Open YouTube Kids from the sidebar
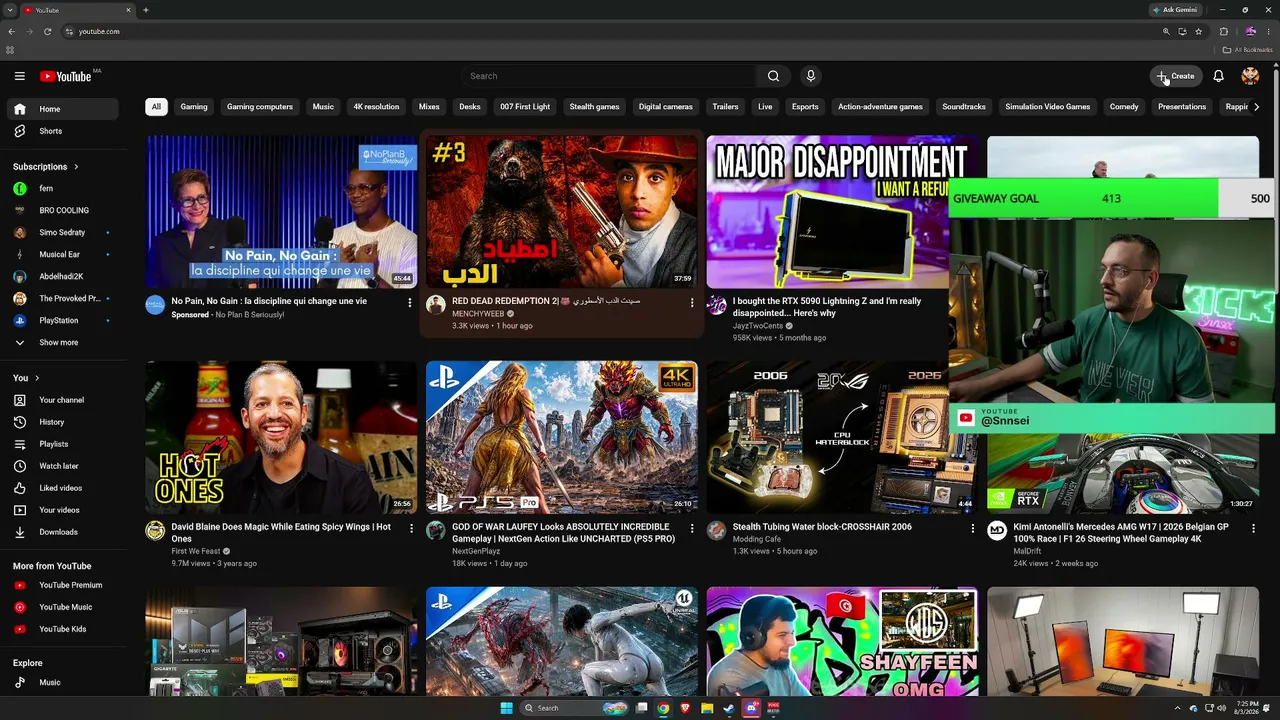 [x=61, y=629]
